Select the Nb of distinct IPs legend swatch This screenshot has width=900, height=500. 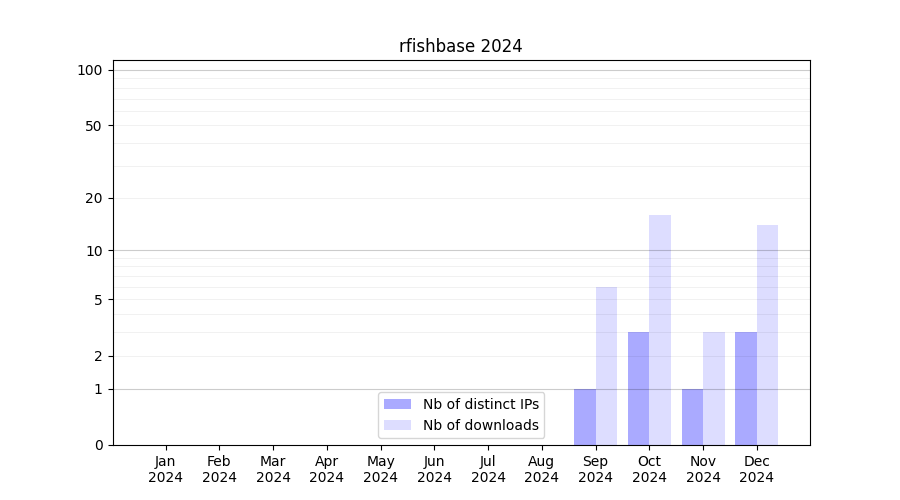(397, 404)
